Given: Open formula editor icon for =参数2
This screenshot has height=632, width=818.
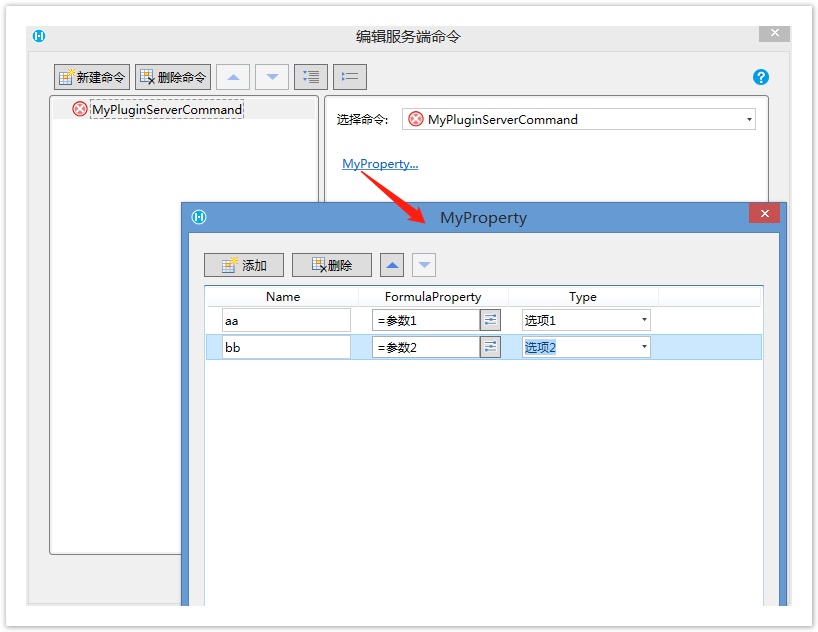Looking at the screenshot, I should tap(490, 347).
